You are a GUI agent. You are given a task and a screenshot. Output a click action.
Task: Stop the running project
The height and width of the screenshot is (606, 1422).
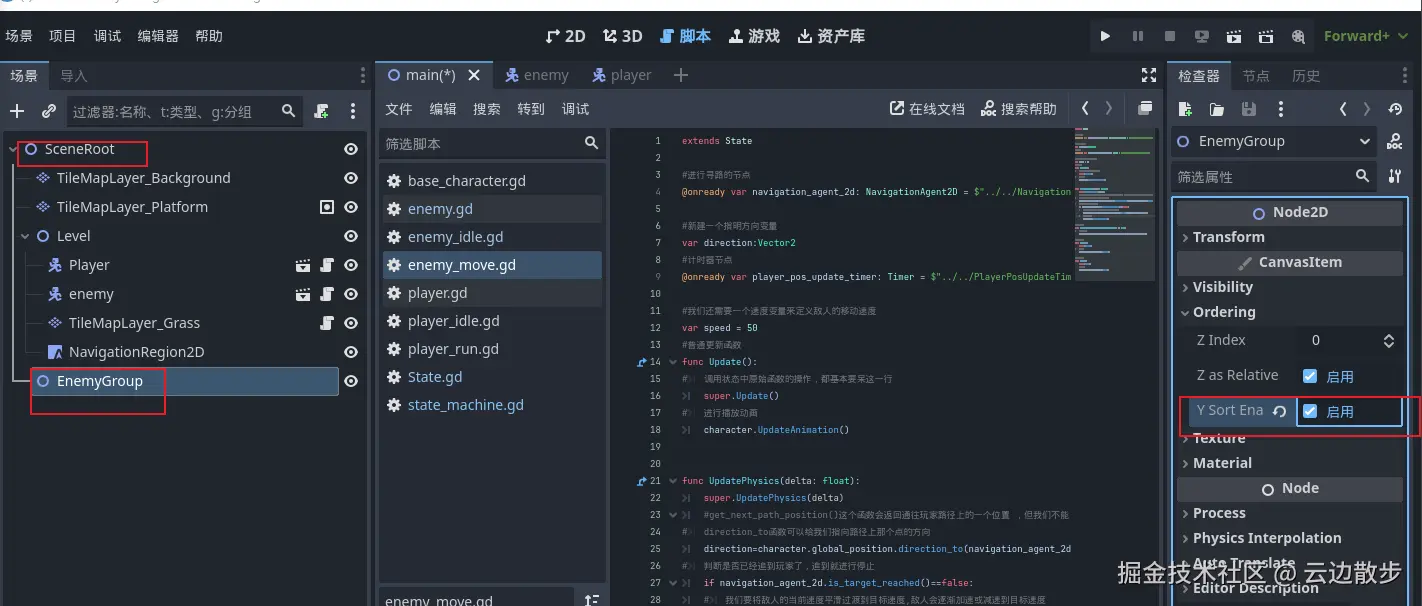1169,36
